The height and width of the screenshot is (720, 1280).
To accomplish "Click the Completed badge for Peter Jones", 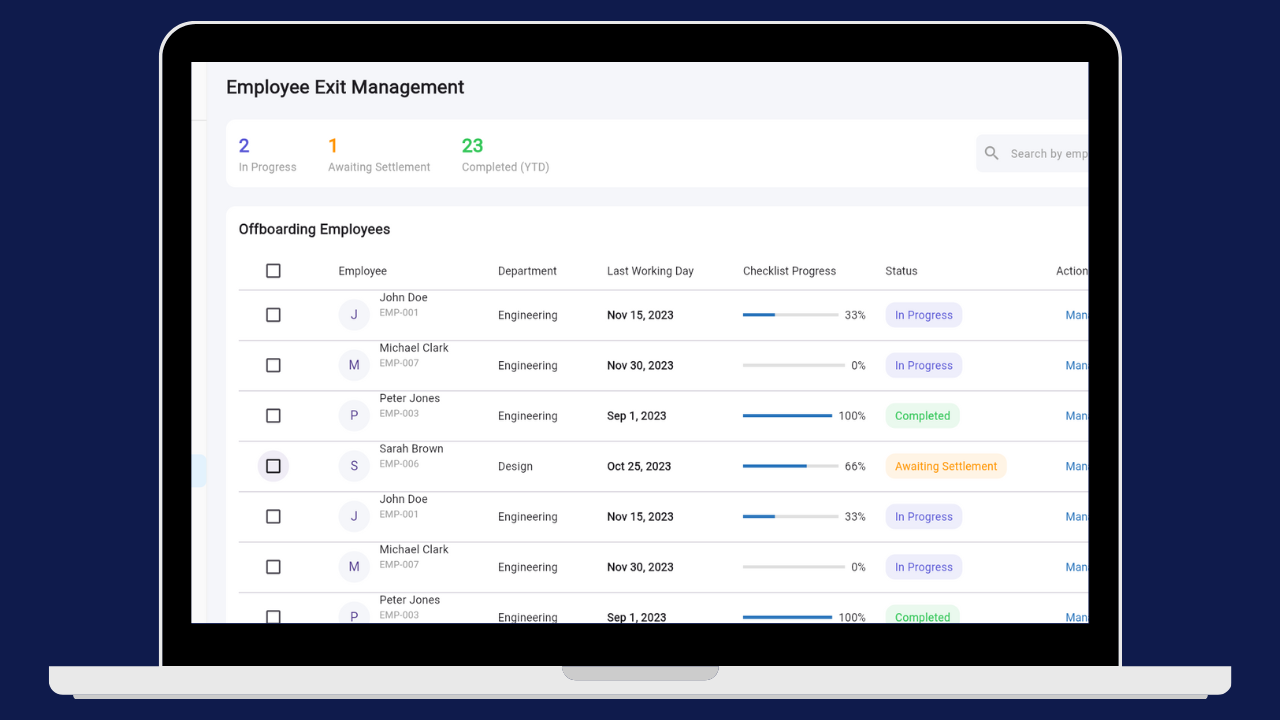I will coord(921,415).
